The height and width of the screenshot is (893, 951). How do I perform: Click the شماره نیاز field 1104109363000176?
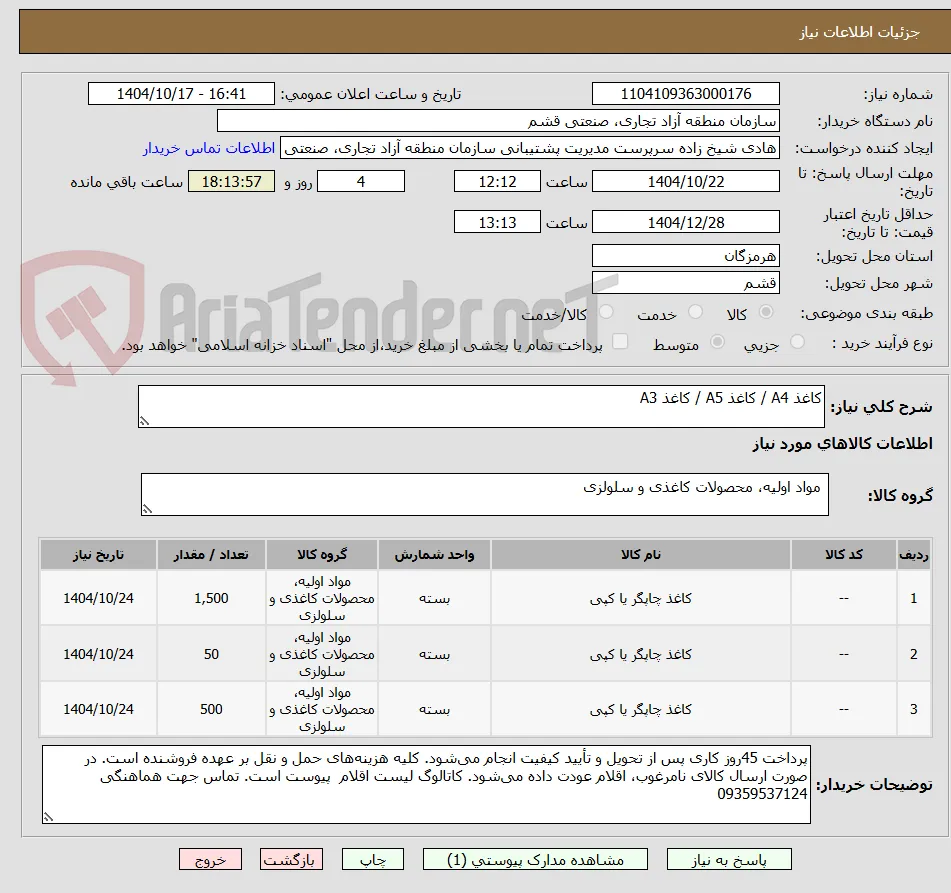point(685,94)
